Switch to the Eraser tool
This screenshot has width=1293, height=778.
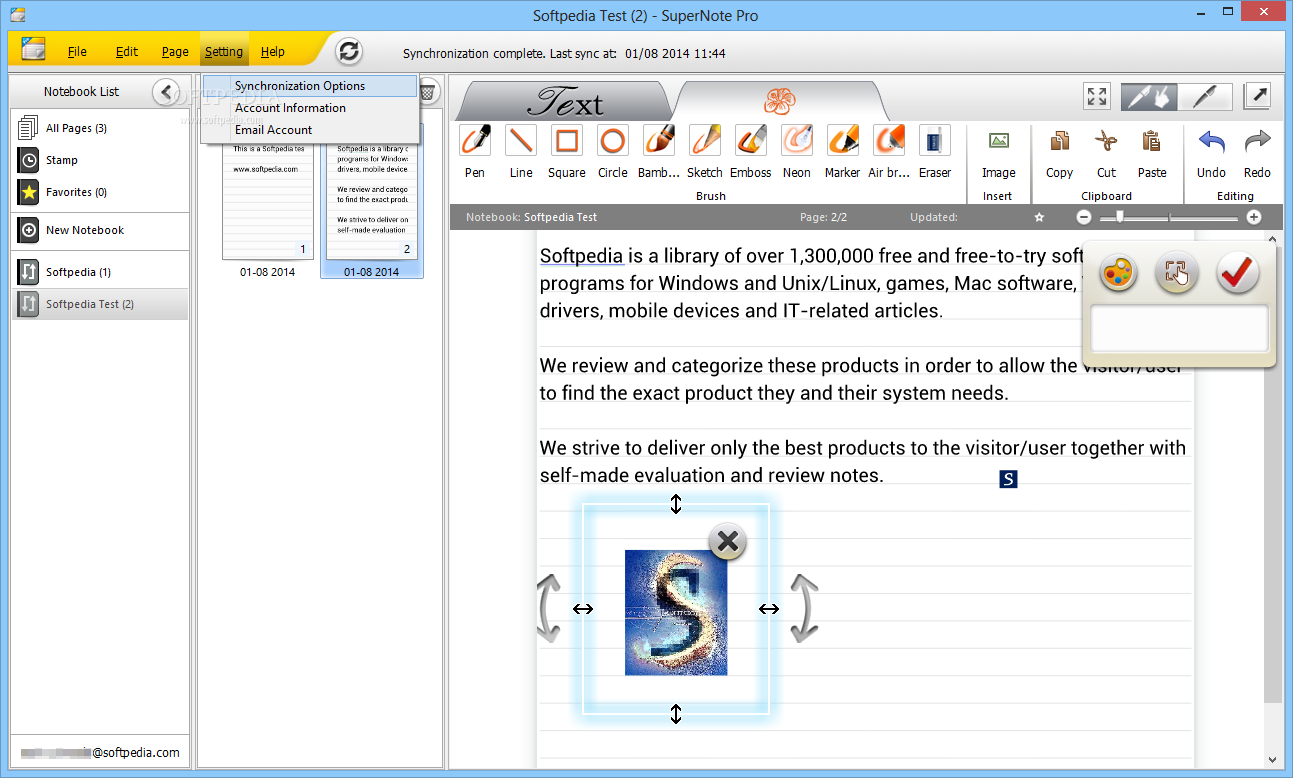935,140
